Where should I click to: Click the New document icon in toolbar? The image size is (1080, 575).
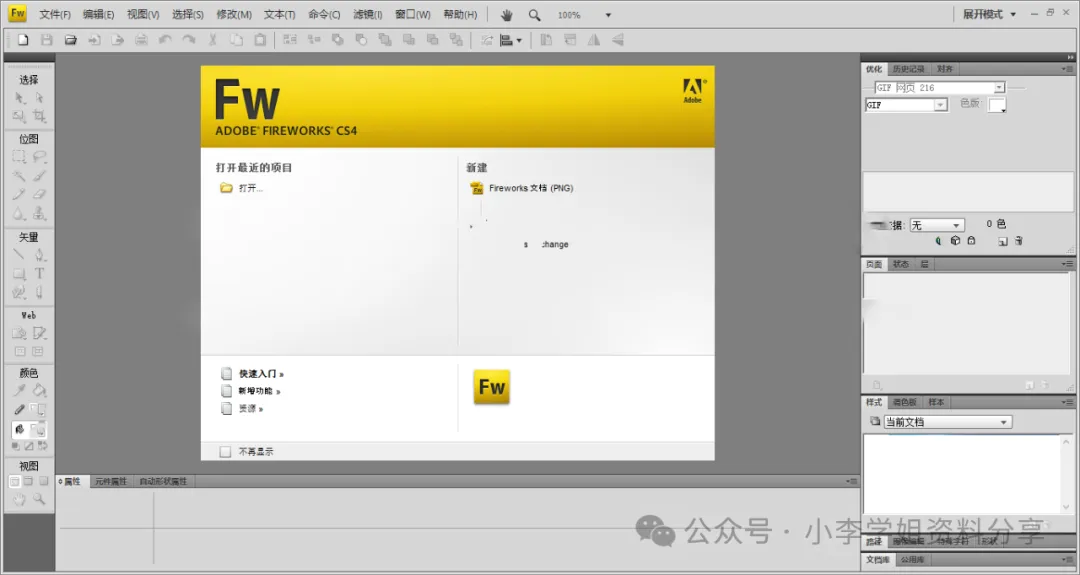point(23,40)
